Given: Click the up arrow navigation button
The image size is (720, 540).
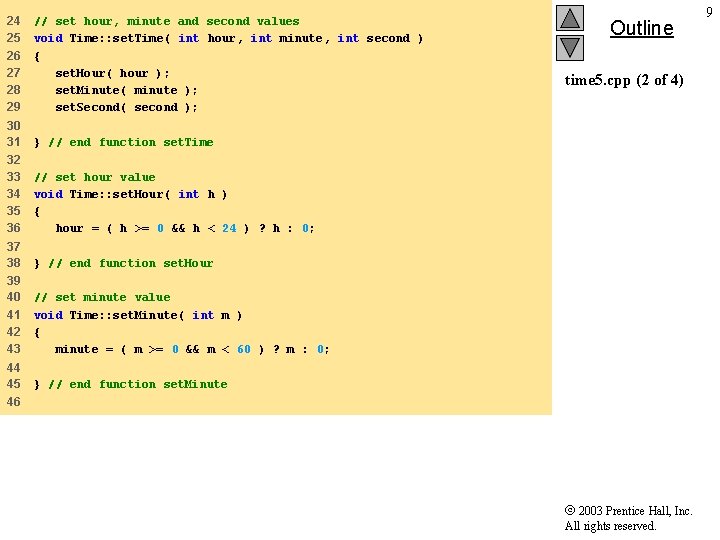Looking at the screenshot, I should (569, 18).
